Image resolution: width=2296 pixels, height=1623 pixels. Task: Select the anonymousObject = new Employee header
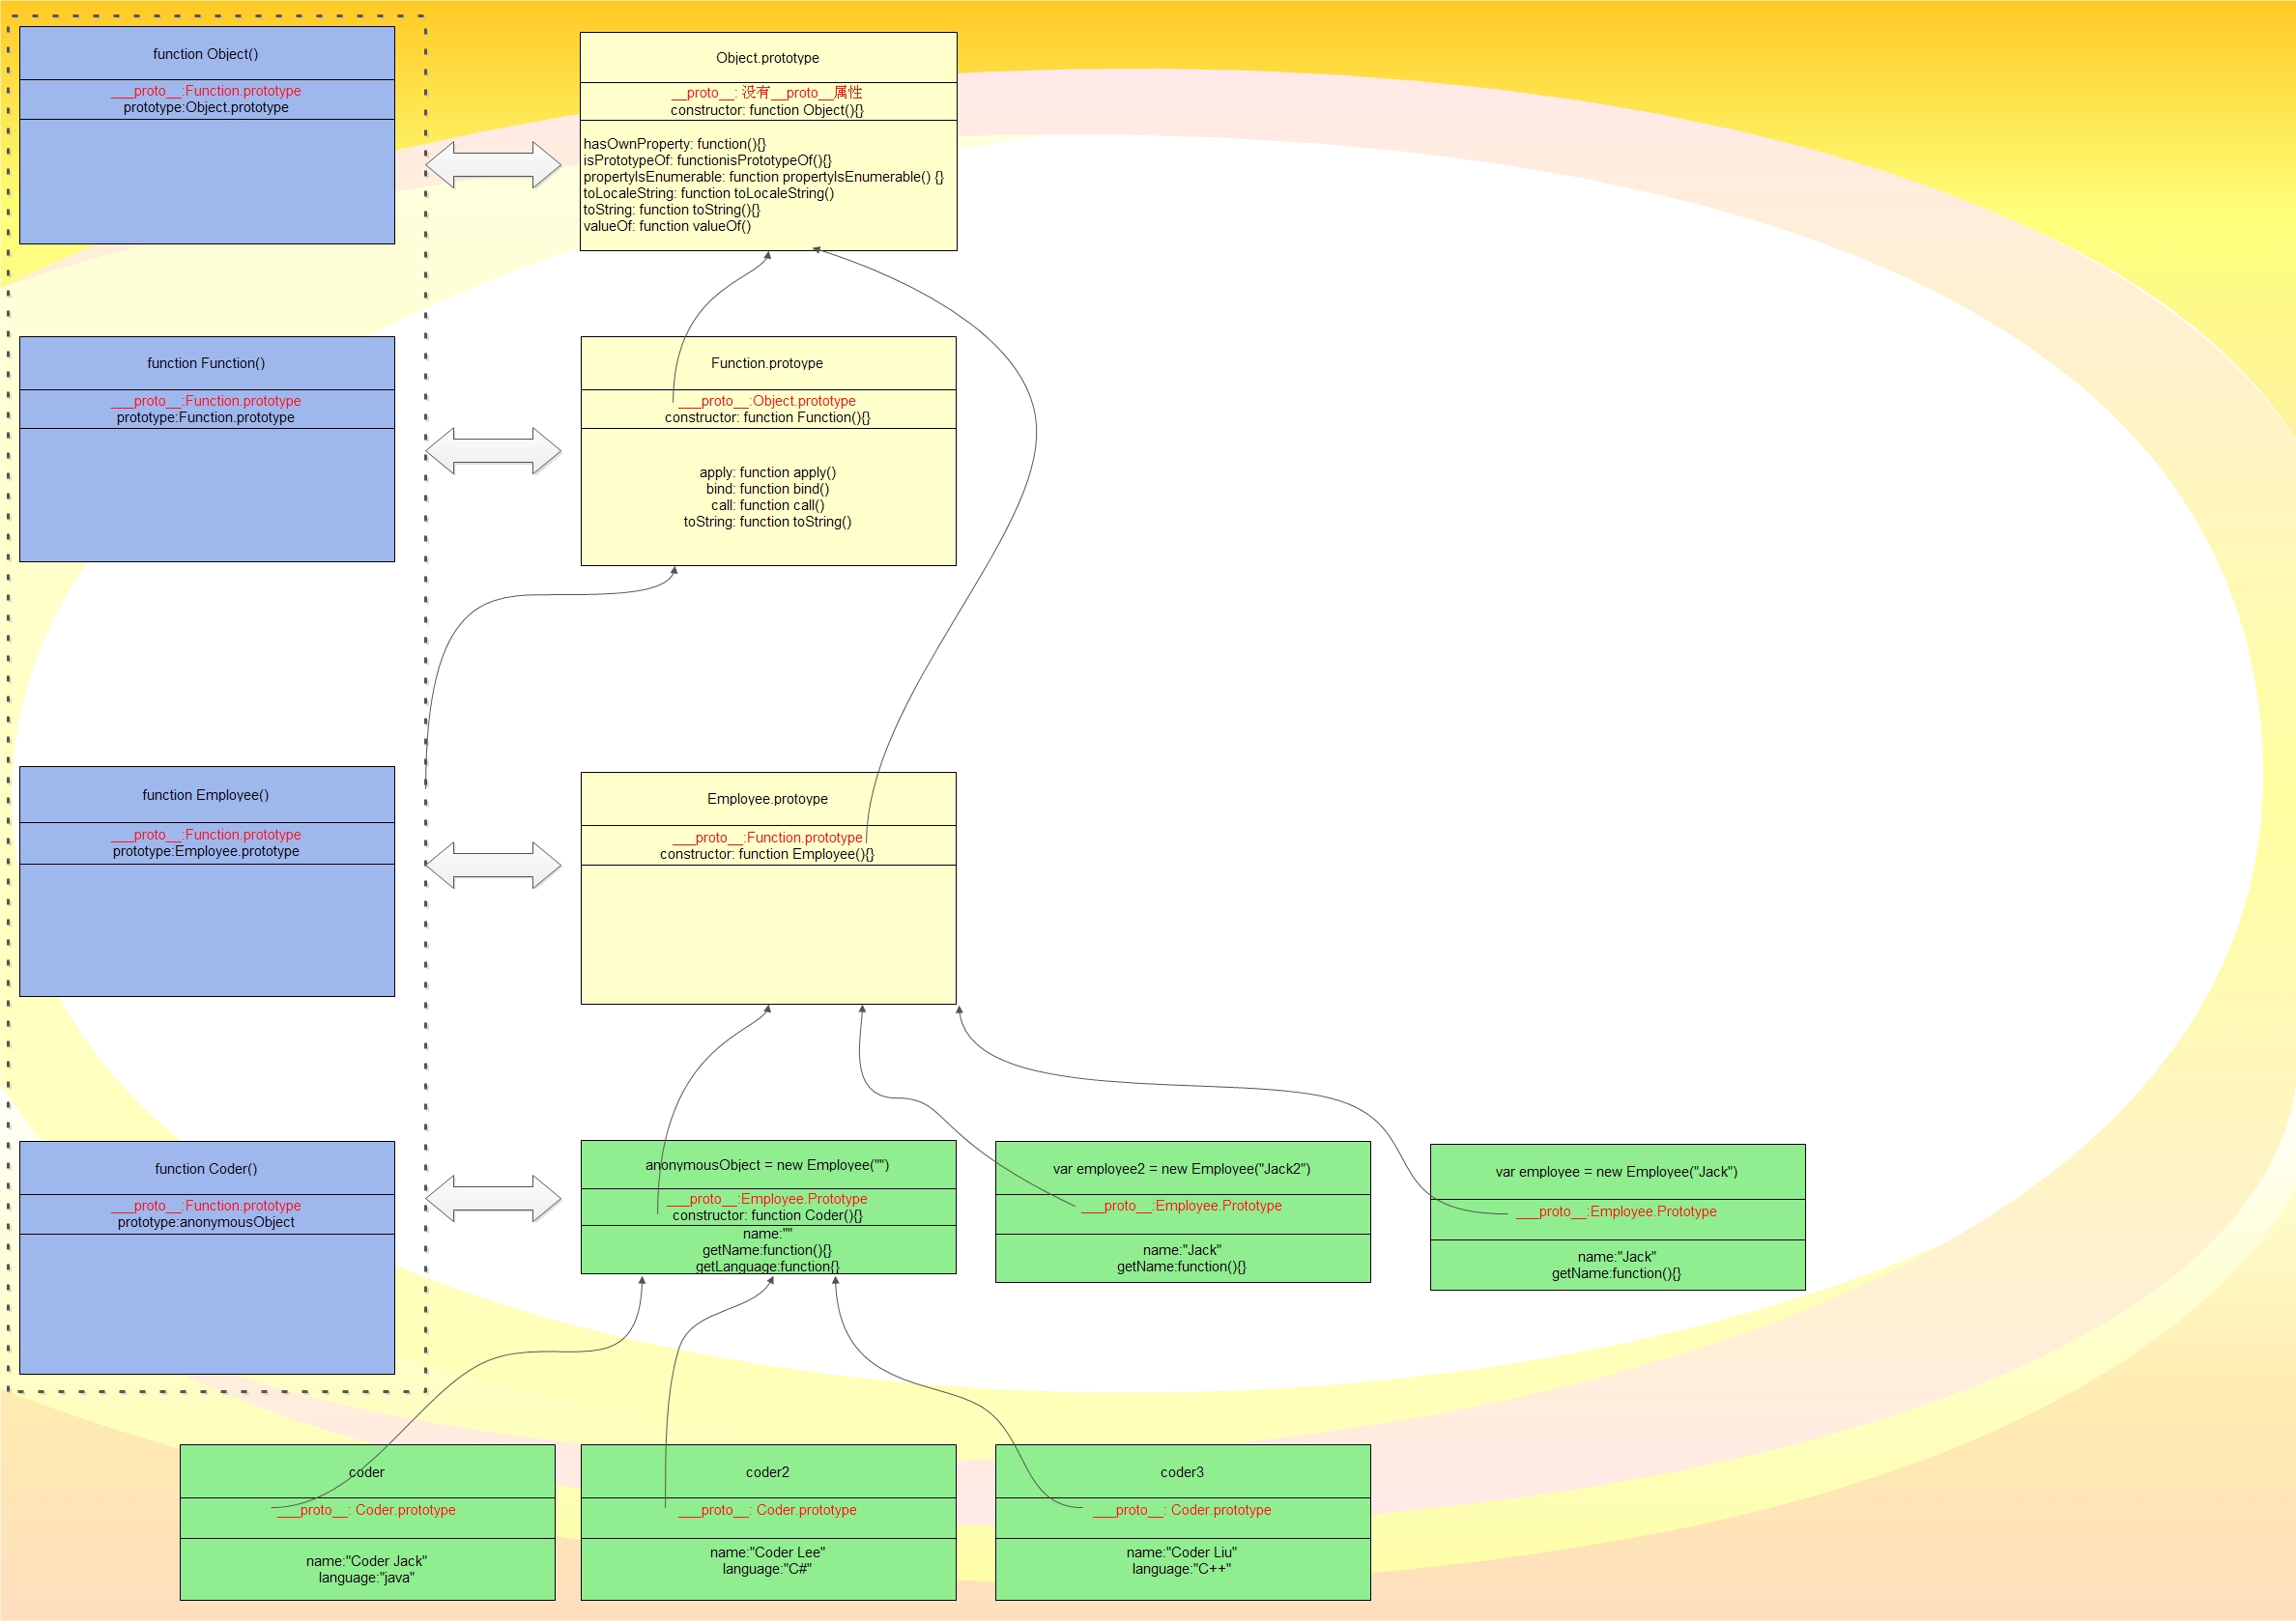coord(767,1165)
